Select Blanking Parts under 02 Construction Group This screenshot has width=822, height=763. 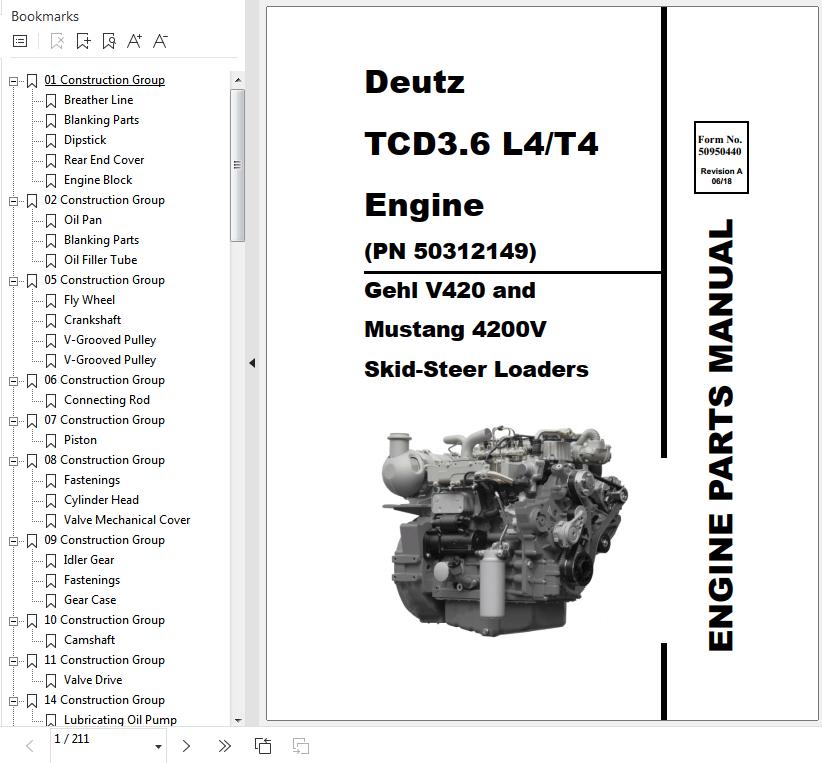click(x=101, y=240)
